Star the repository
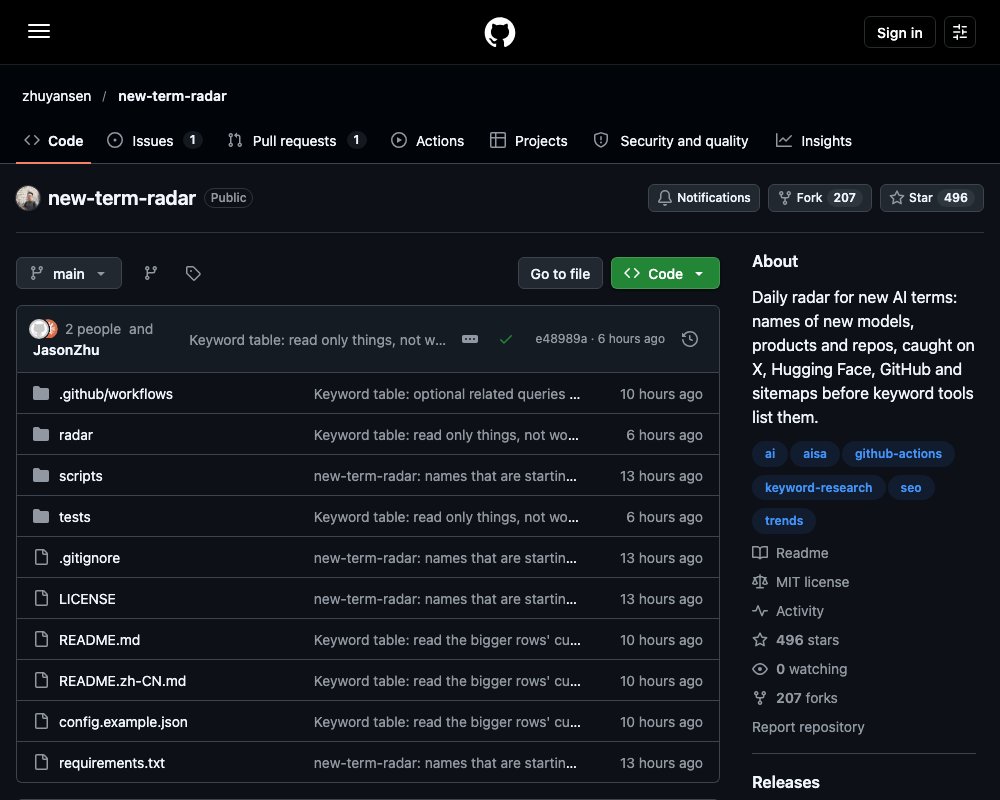 tap(932, 198)
